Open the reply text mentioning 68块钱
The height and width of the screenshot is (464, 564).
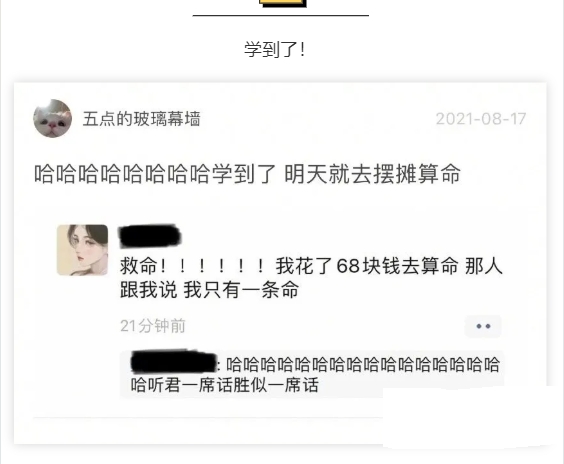[x=311, y=278]
